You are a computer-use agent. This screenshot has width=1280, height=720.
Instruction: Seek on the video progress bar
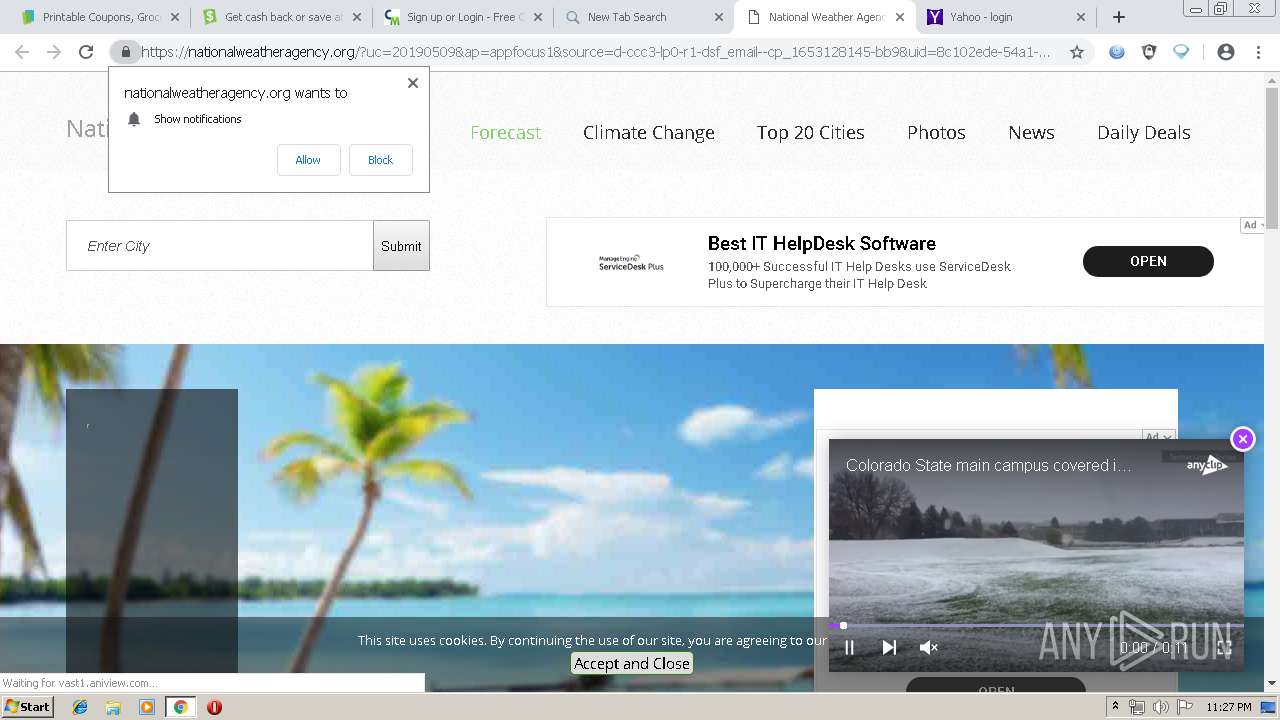click(x=1036, y=626)
